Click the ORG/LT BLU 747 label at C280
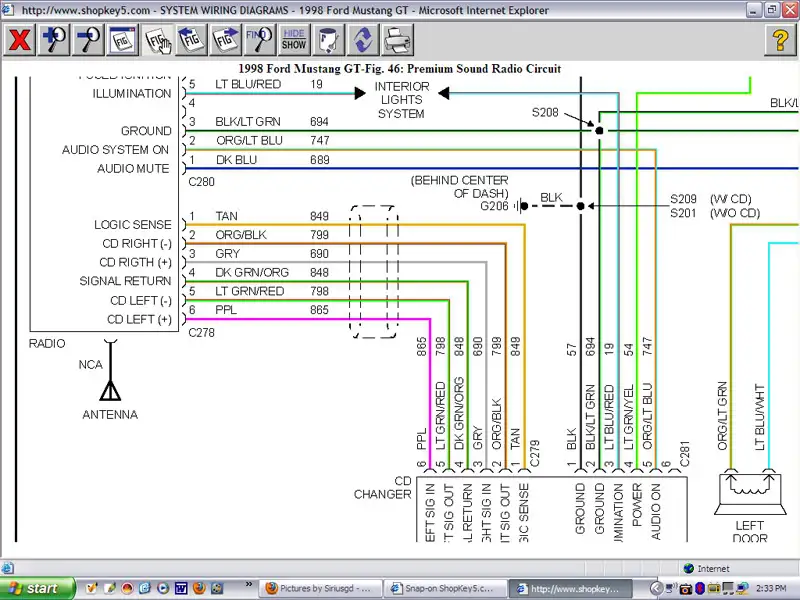The image size is (800, 600). (x=273, y=140)
